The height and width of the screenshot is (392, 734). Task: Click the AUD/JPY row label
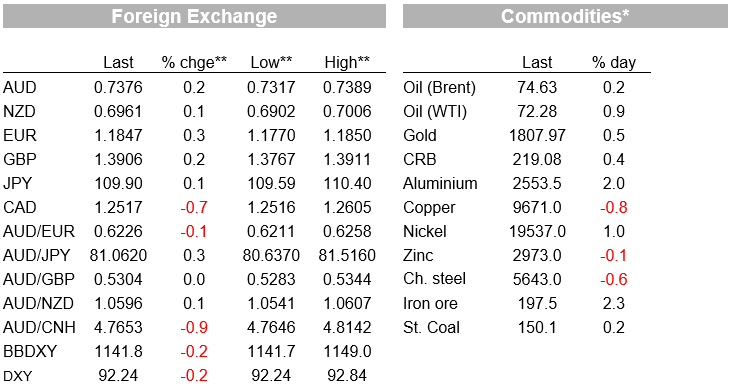(x=37, y=255)
